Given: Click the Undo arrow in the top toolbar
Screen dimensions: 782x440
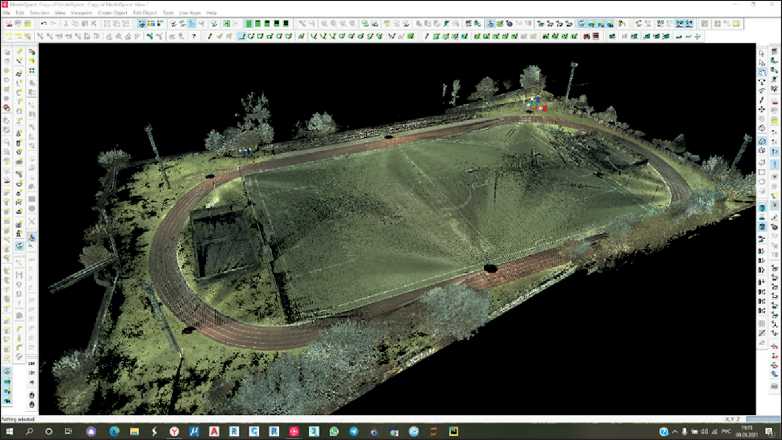Looking at the screenshot, I should [x=43, y=23].
